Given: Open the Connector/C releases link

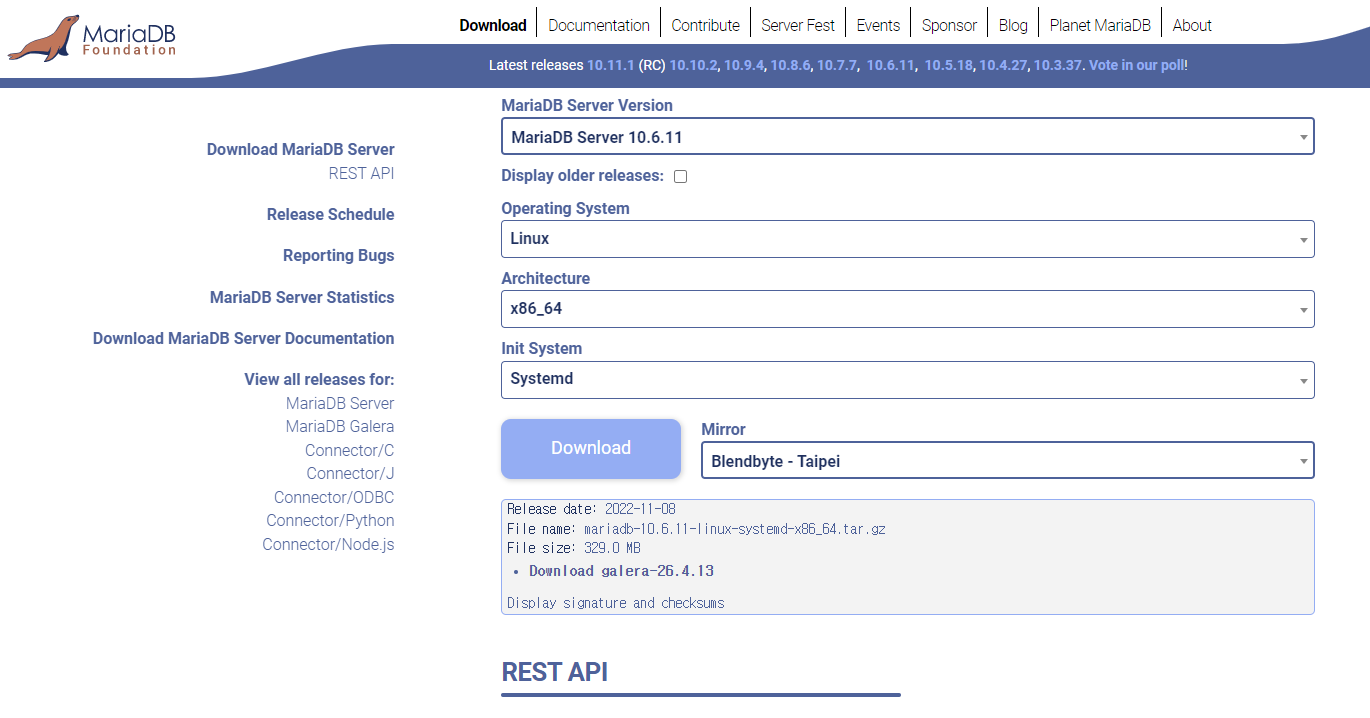Looking at the screenshot, I should 349,451.
